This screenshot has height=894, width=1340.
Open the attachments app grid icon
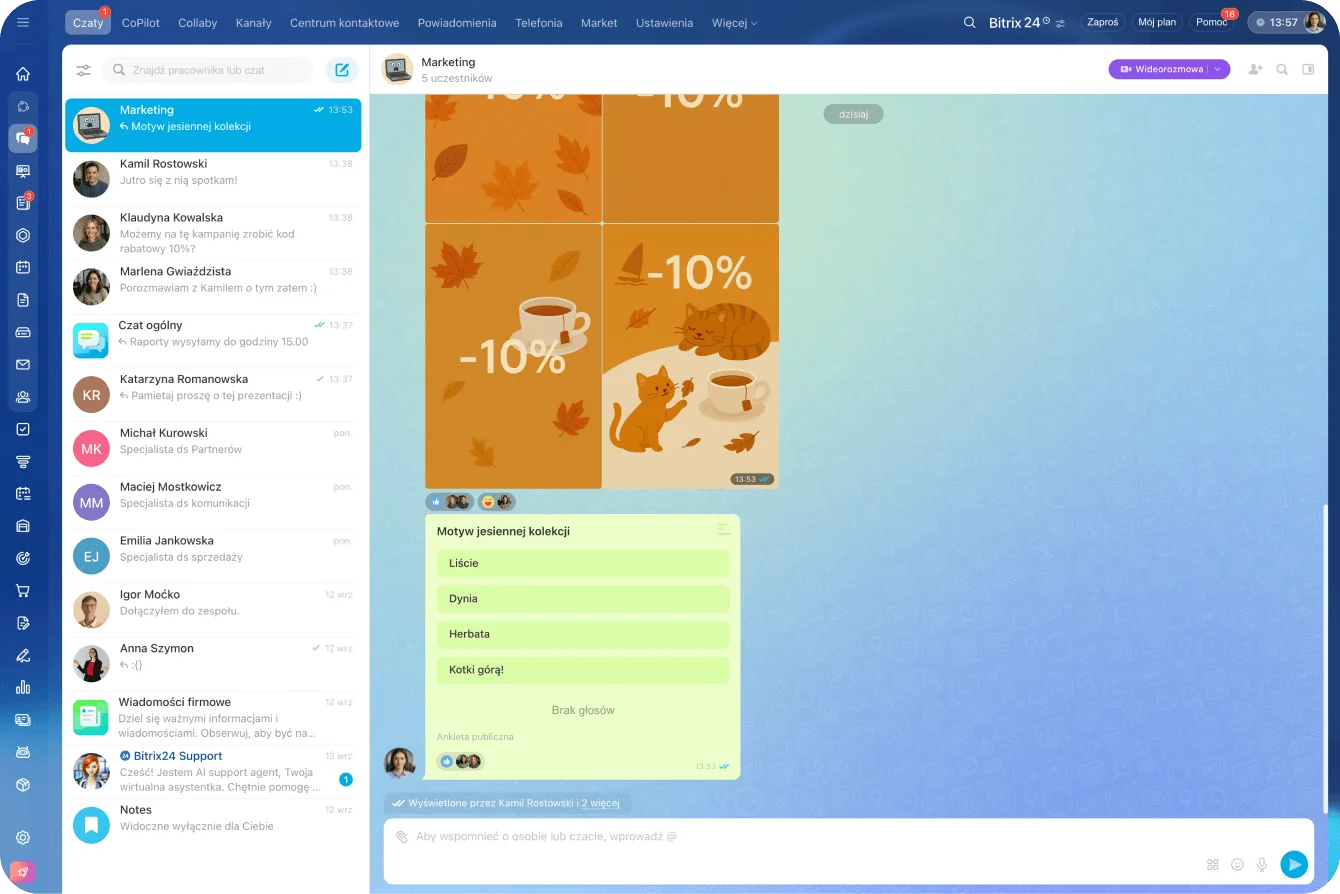tap(1213, 864)
